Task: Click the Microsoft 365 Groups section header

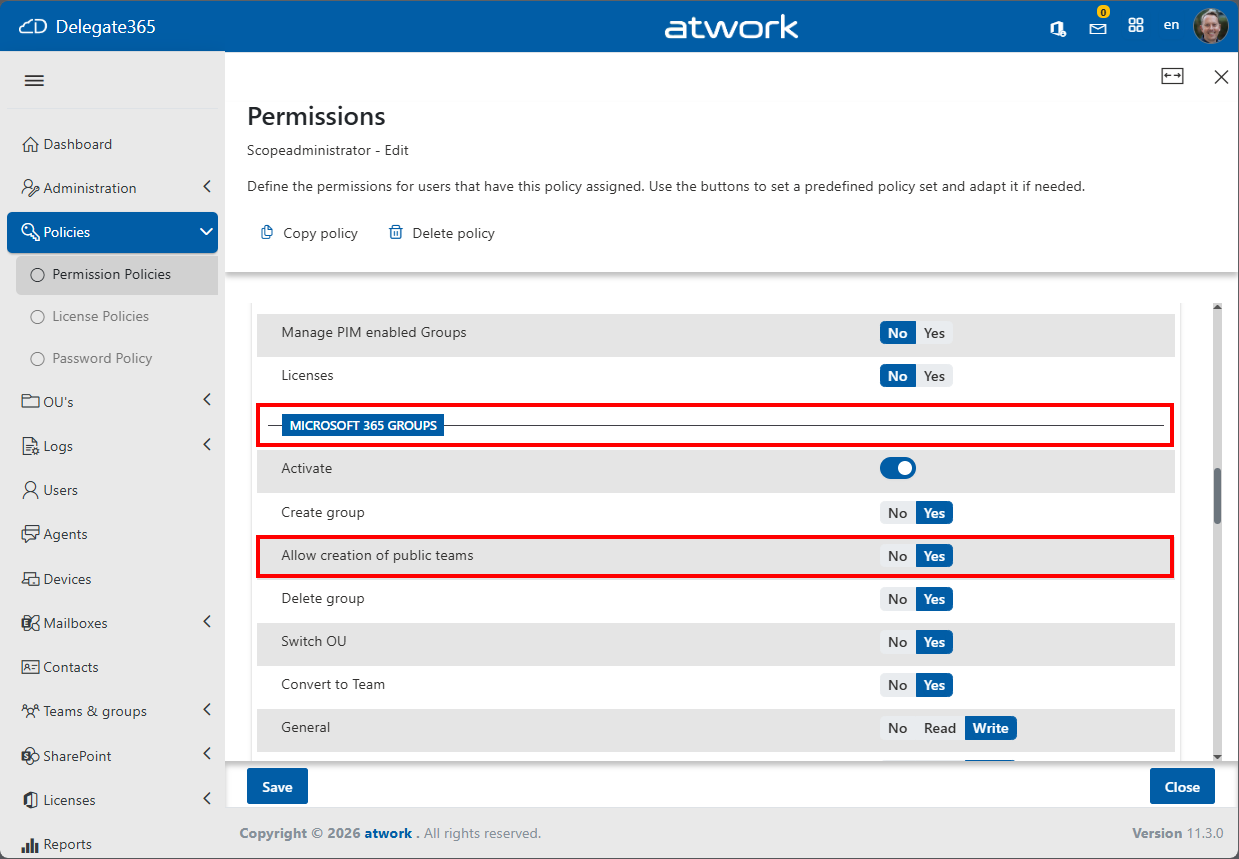Action: [x=363, y=425]
